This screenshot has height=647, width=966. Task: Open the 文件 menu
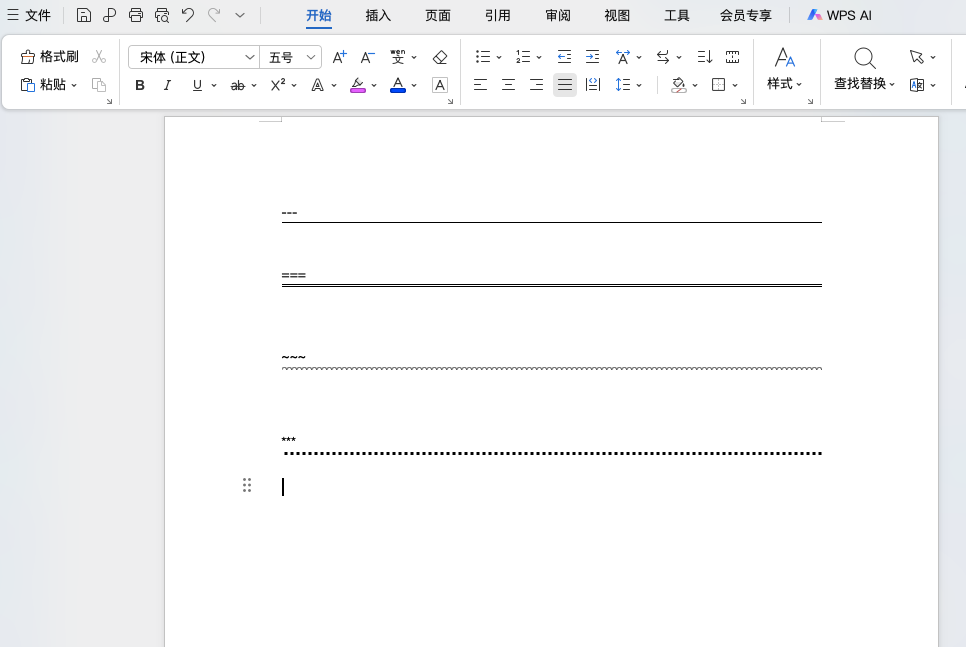click(29, 15)
